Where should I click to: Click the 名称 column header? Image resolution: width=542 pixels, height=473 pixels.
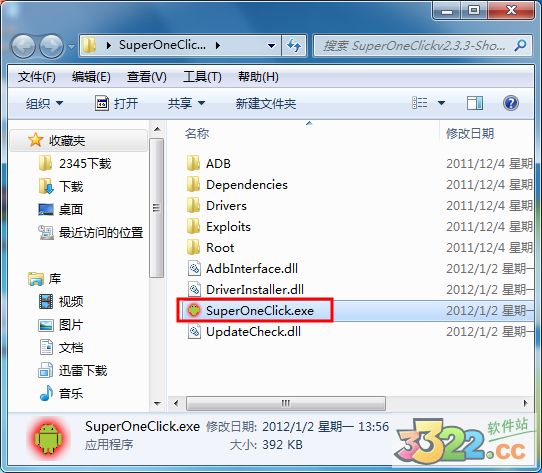point(197,133)
